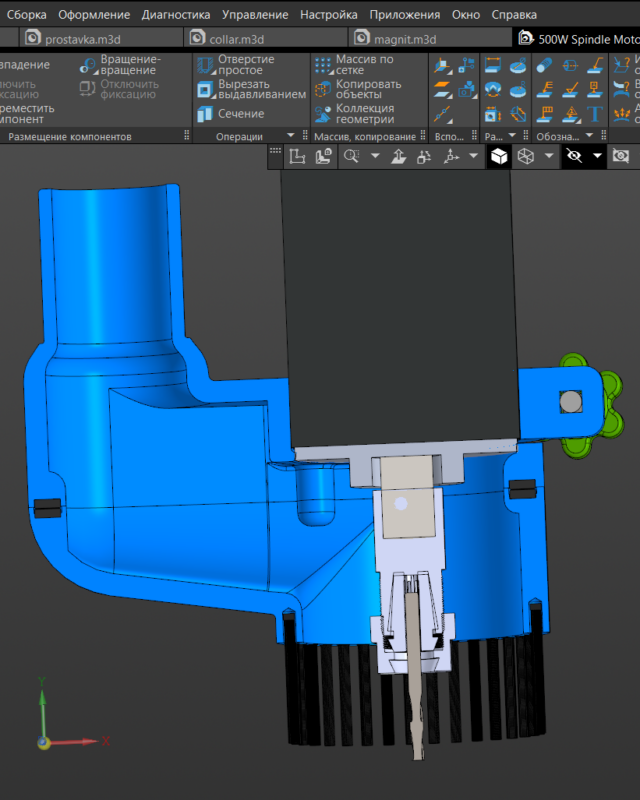Choose Массив по сетке tool
This screenshot has width=640, height=800.
323,66
